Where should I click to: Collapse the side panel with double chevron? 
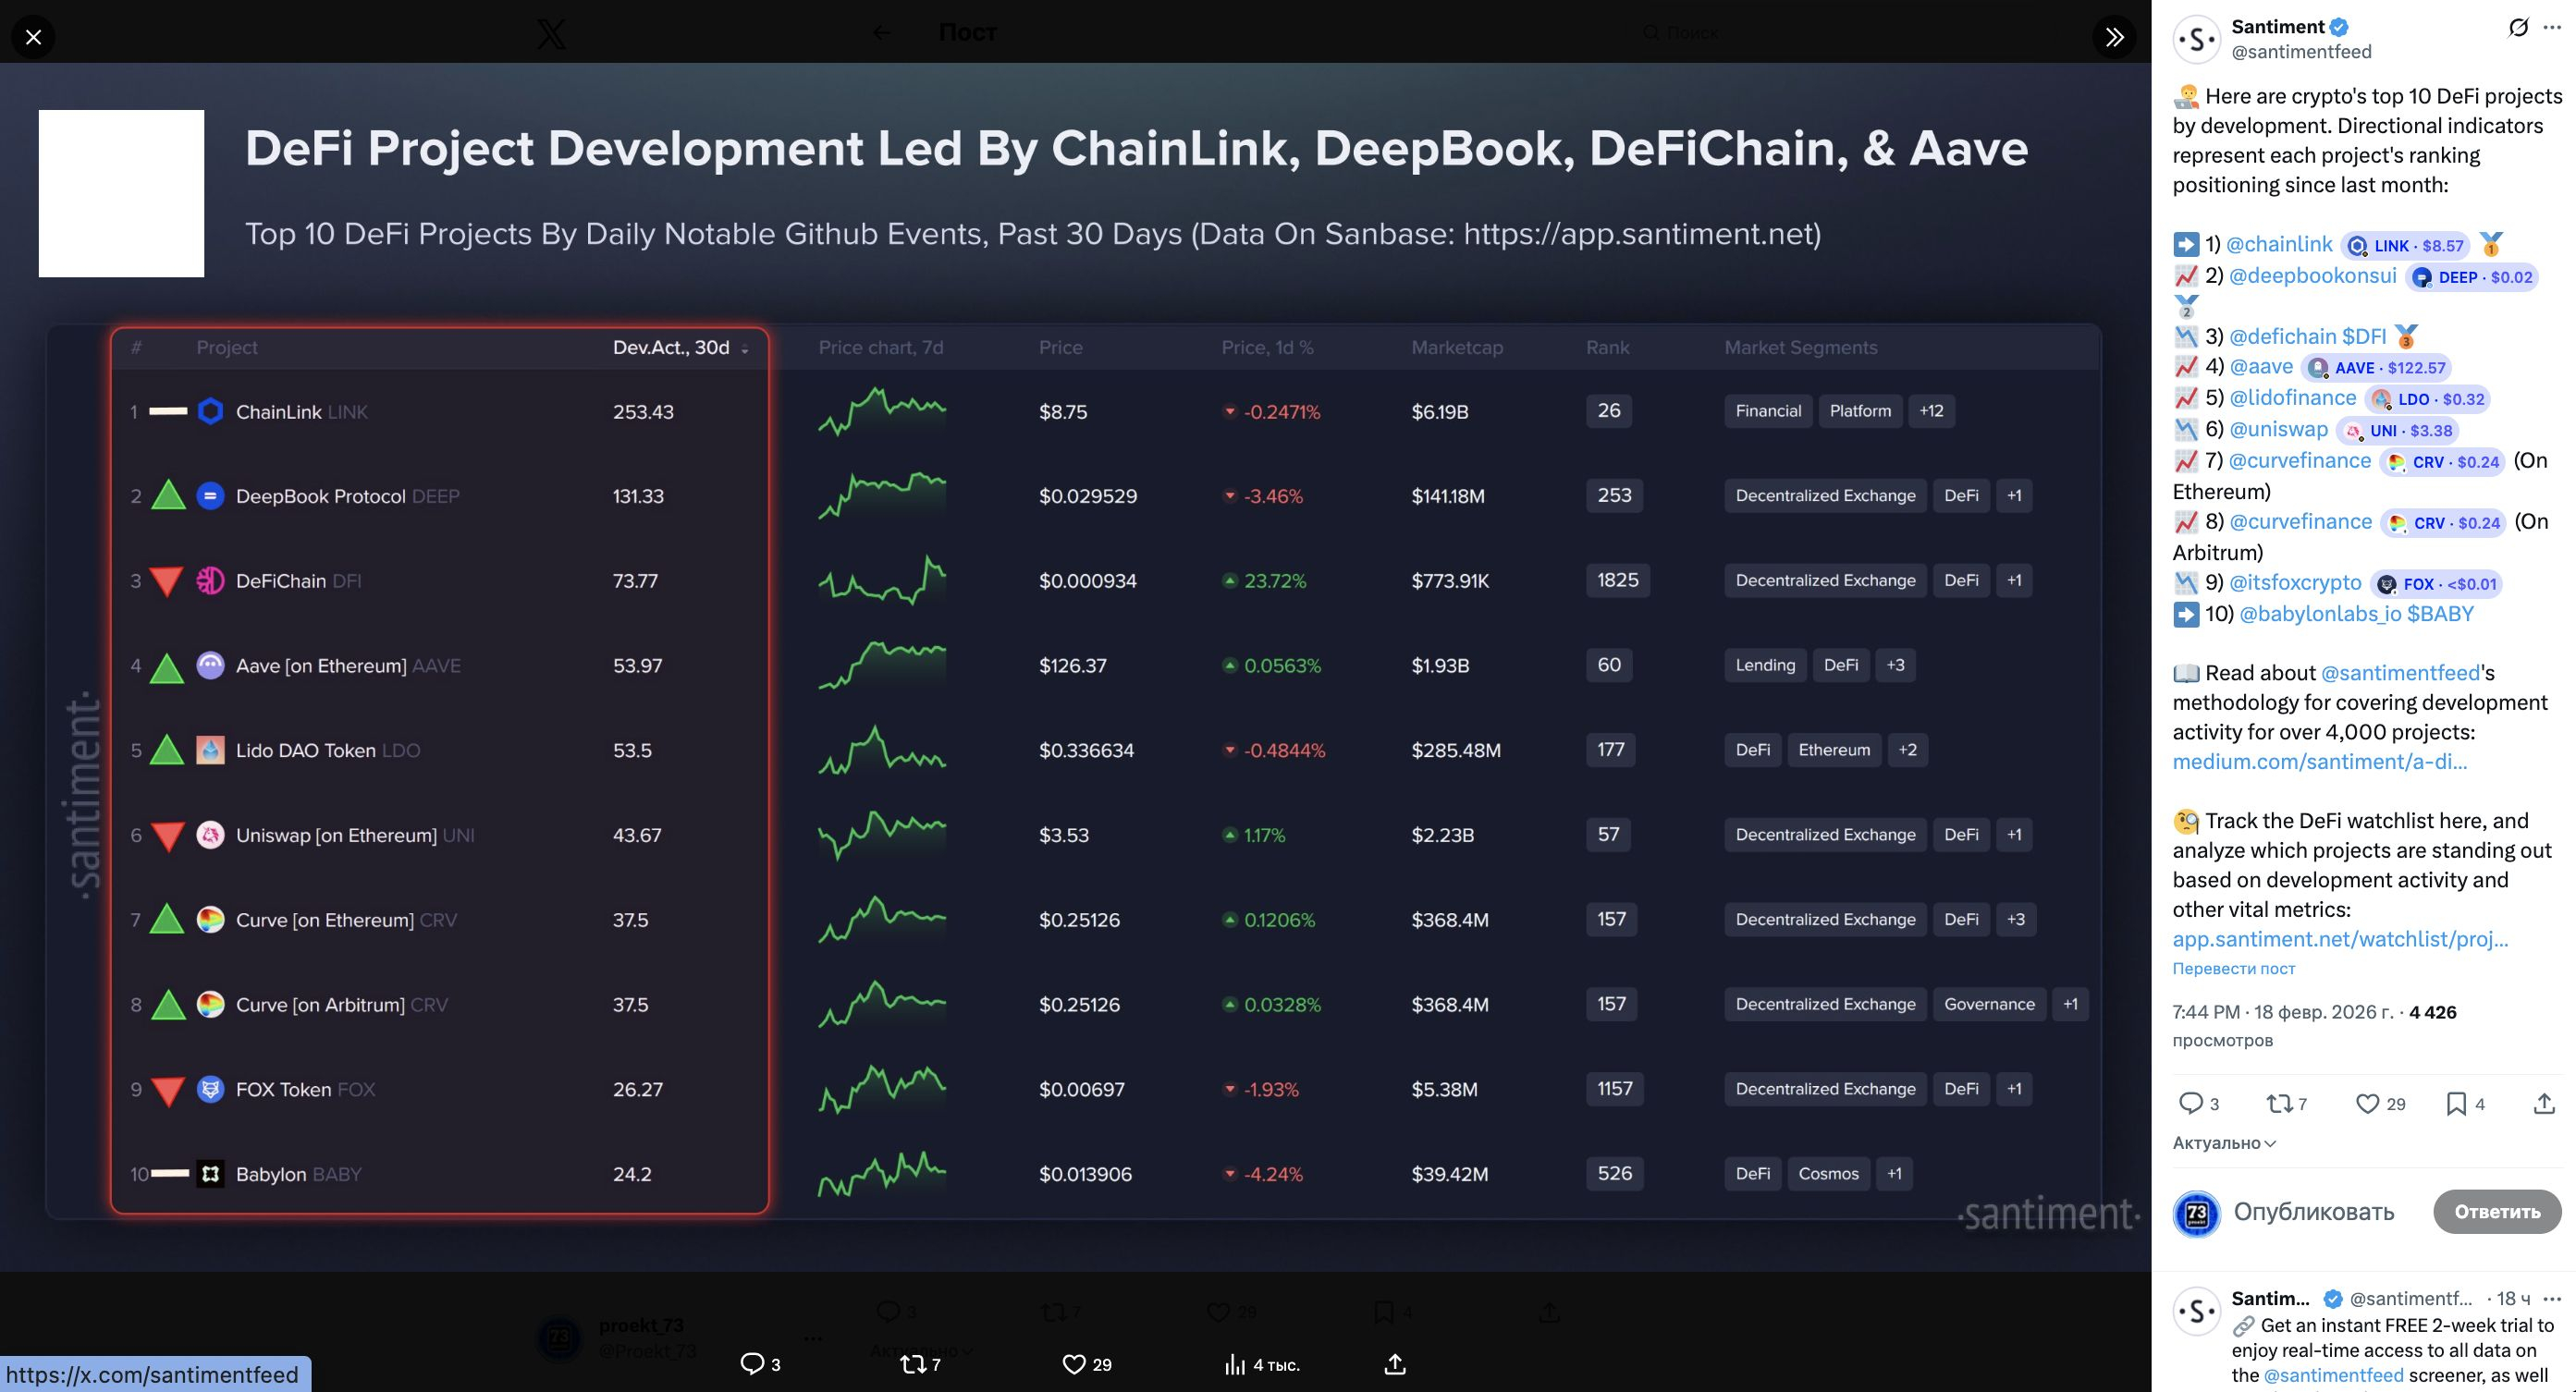2113,37
